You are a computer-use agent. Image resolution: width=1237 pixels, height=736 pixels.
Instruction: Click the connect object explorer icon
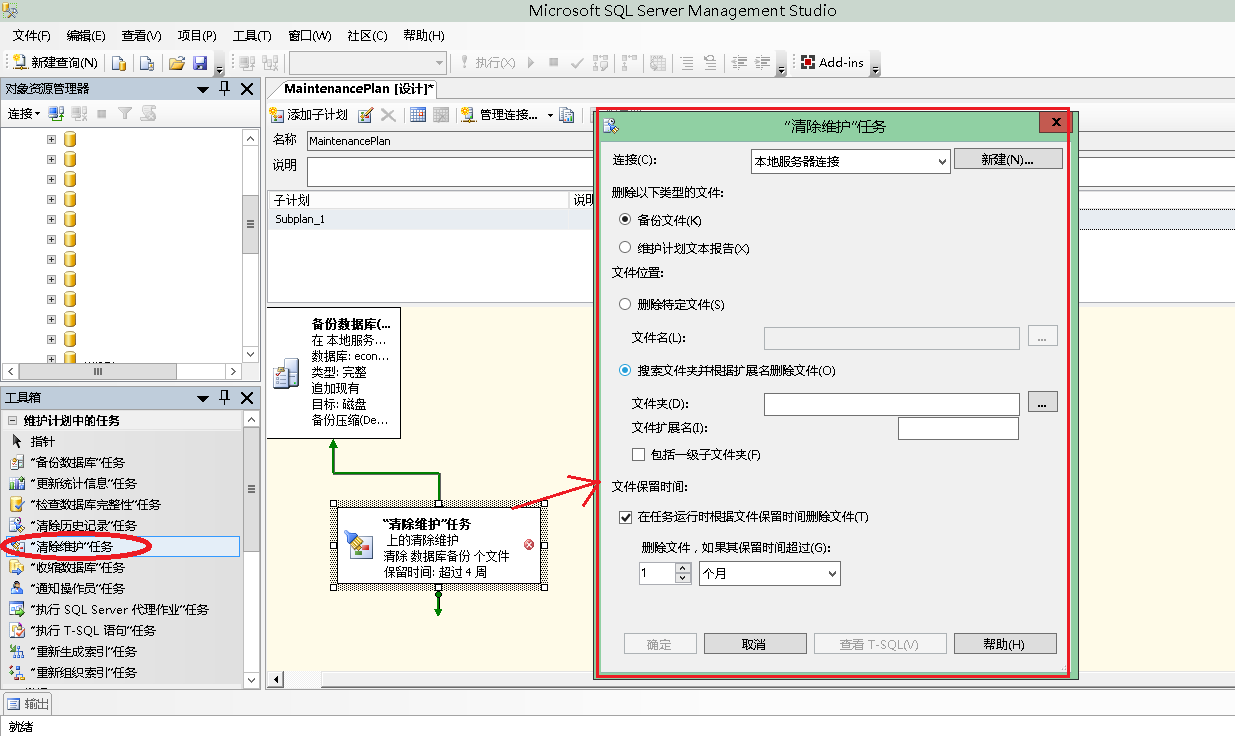57,114
